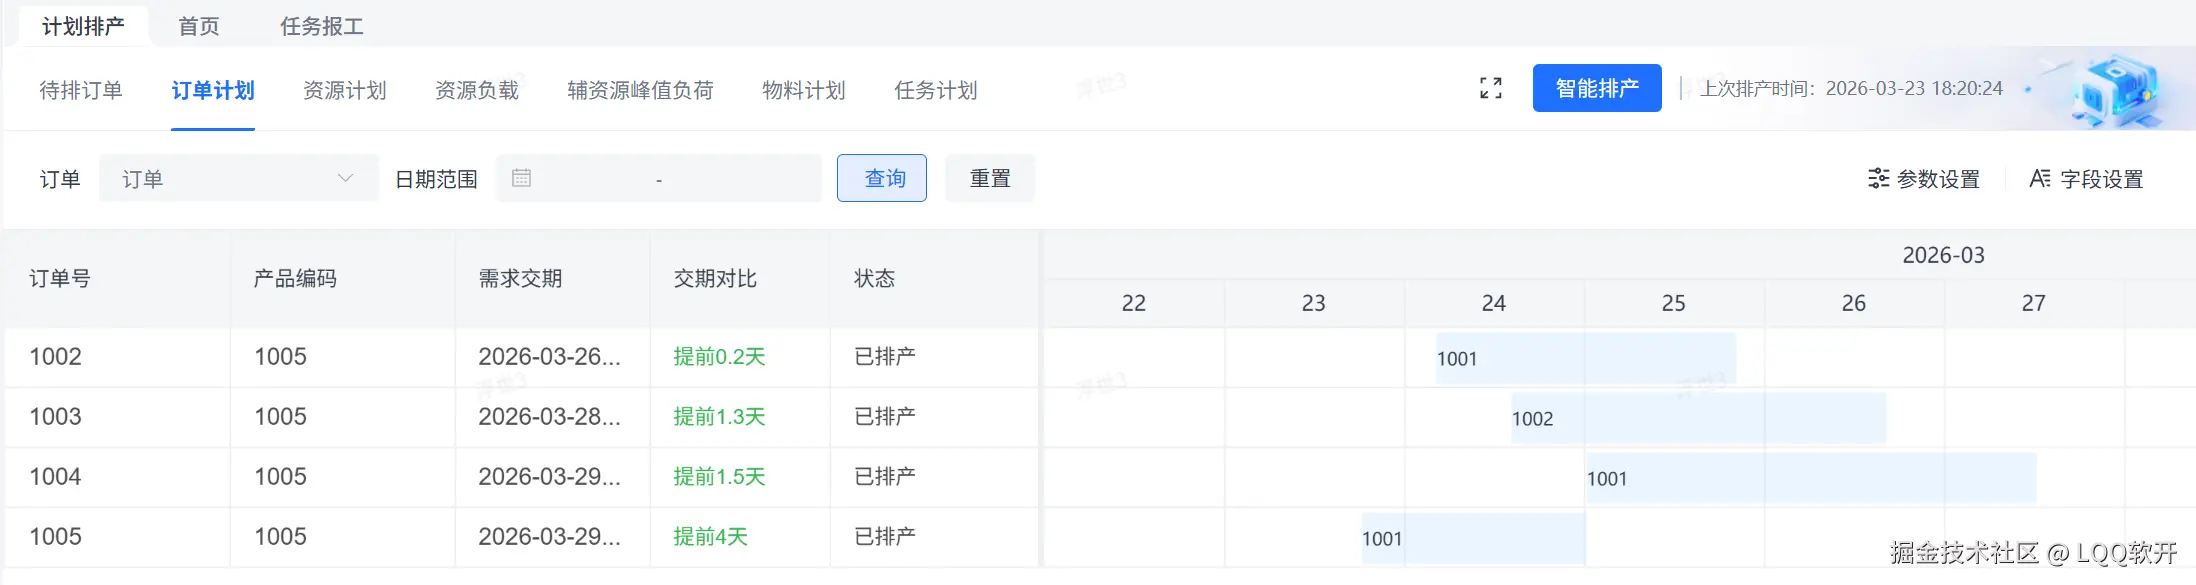Click the 参数设置 sliders icon
Image resolution: width=2196 pixels, height=585 pixels.
(x=1878, y=179)
